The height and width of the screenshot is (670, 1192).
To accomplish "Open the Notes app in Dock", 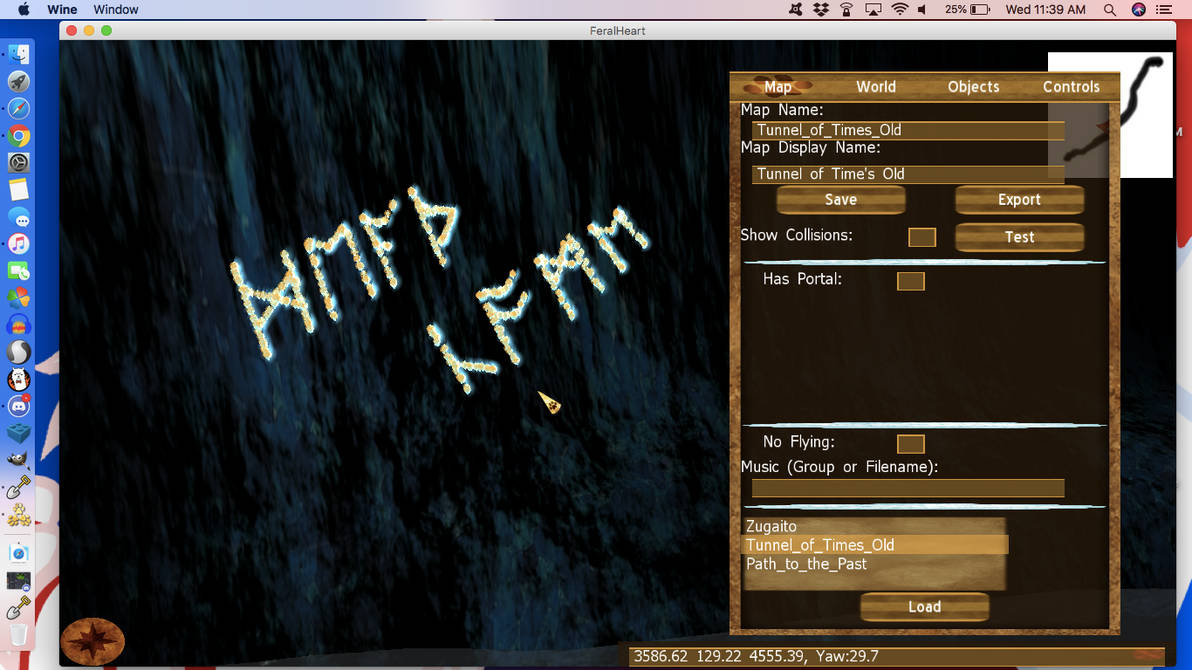I will tap(19, 190).
